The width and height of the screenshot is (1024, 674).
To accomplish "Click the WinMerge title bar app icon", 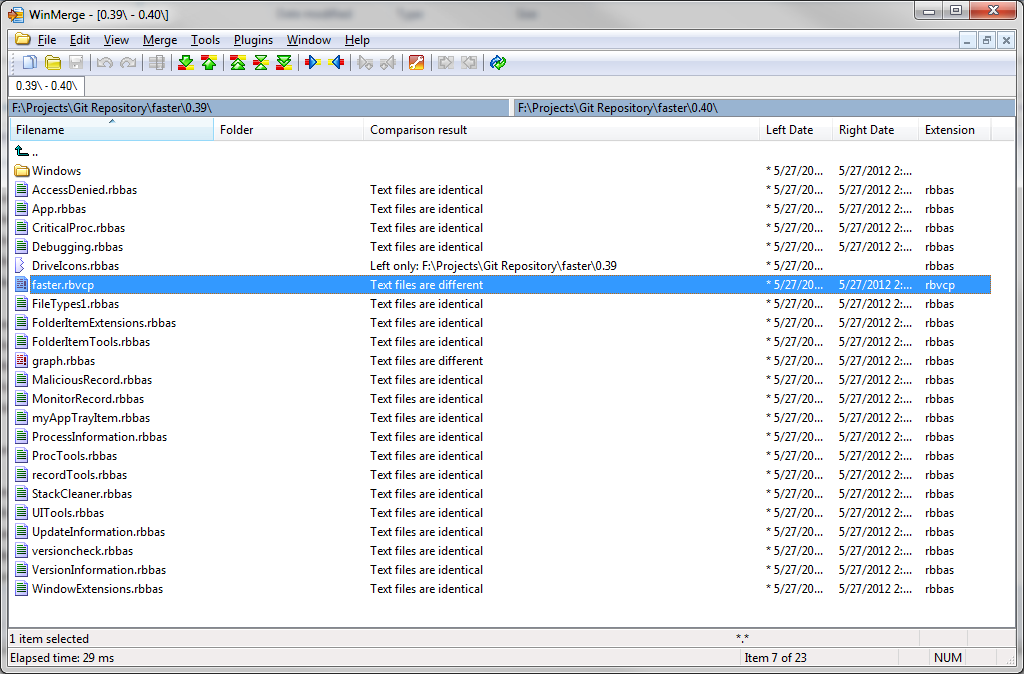I will (16, 14).
